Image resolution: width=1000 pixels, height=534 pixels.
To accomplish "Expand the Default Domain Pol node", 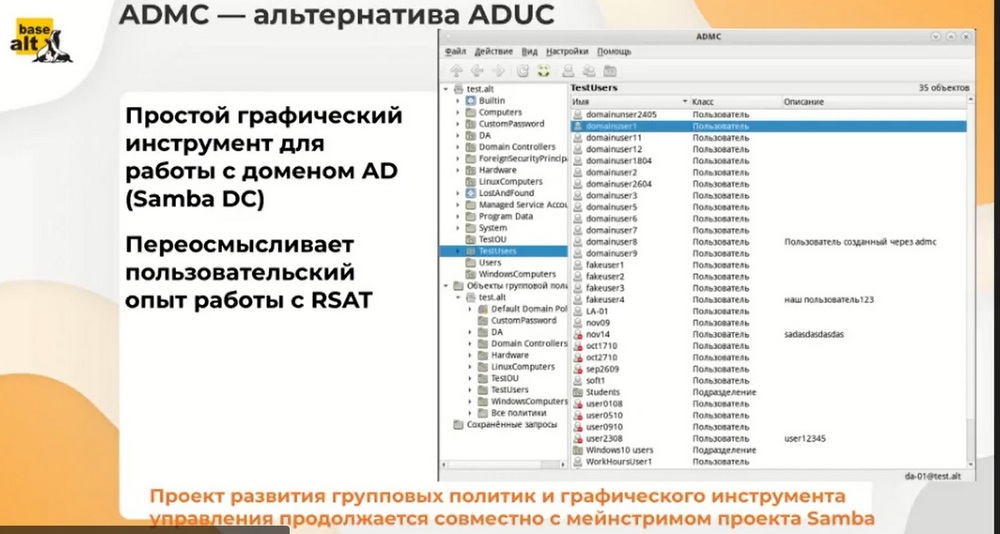I will coord(470,309).
